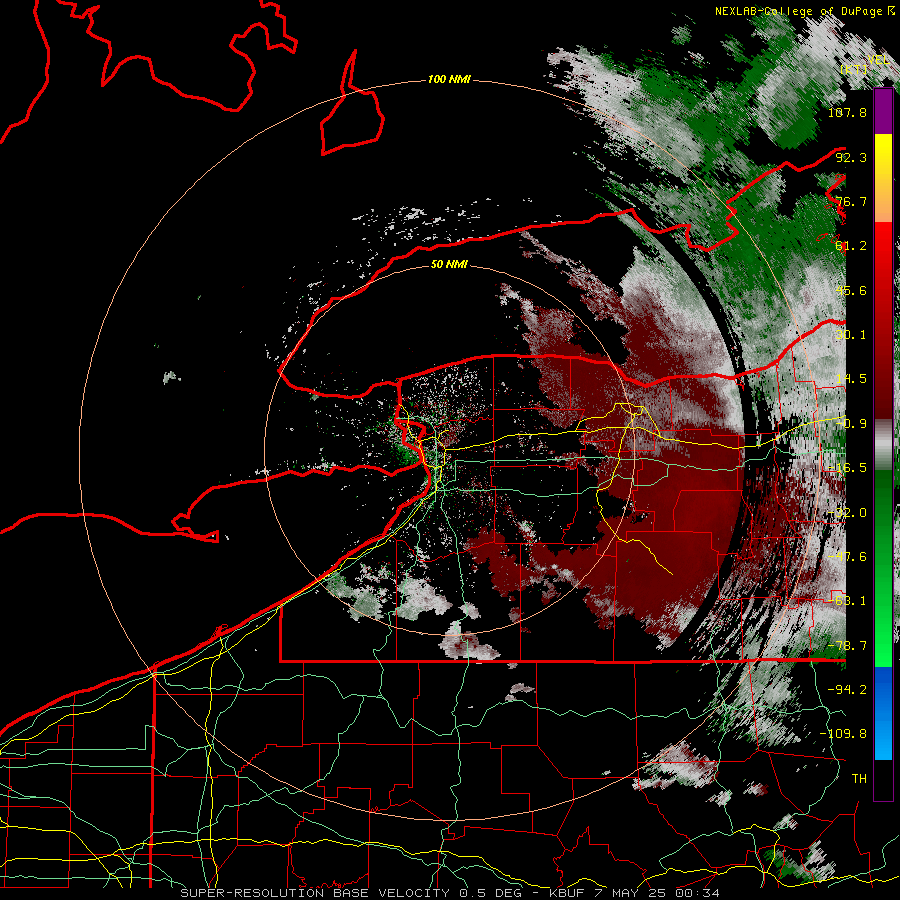Click the -47.6 velocity scale value
Image resolution: width=900 pixels, height=900 pixels.
847,557
